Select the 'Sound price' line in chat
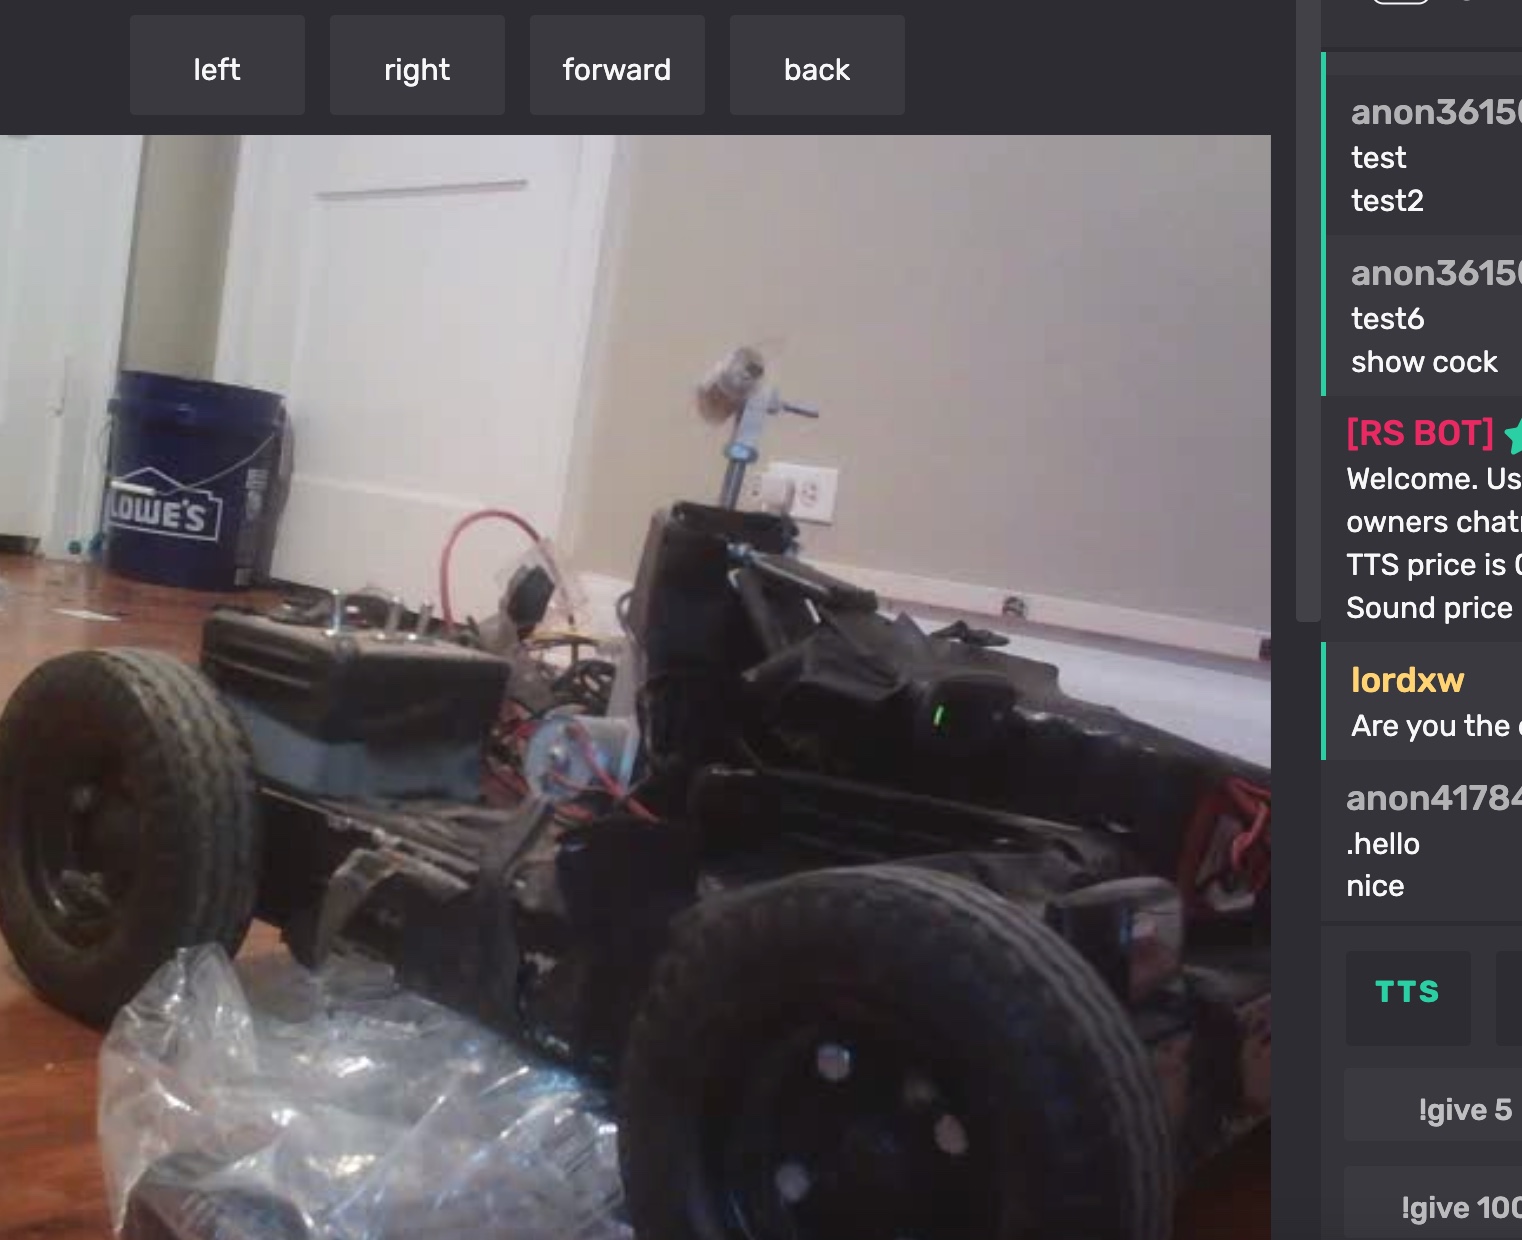Viewport: 1522px width, 1240px height. (1429, 608)
